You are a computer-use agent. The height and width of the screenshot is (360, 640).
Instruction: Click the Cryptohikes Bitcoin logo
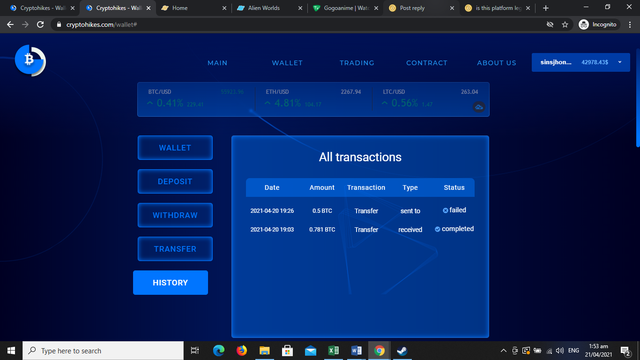(30, 60)
